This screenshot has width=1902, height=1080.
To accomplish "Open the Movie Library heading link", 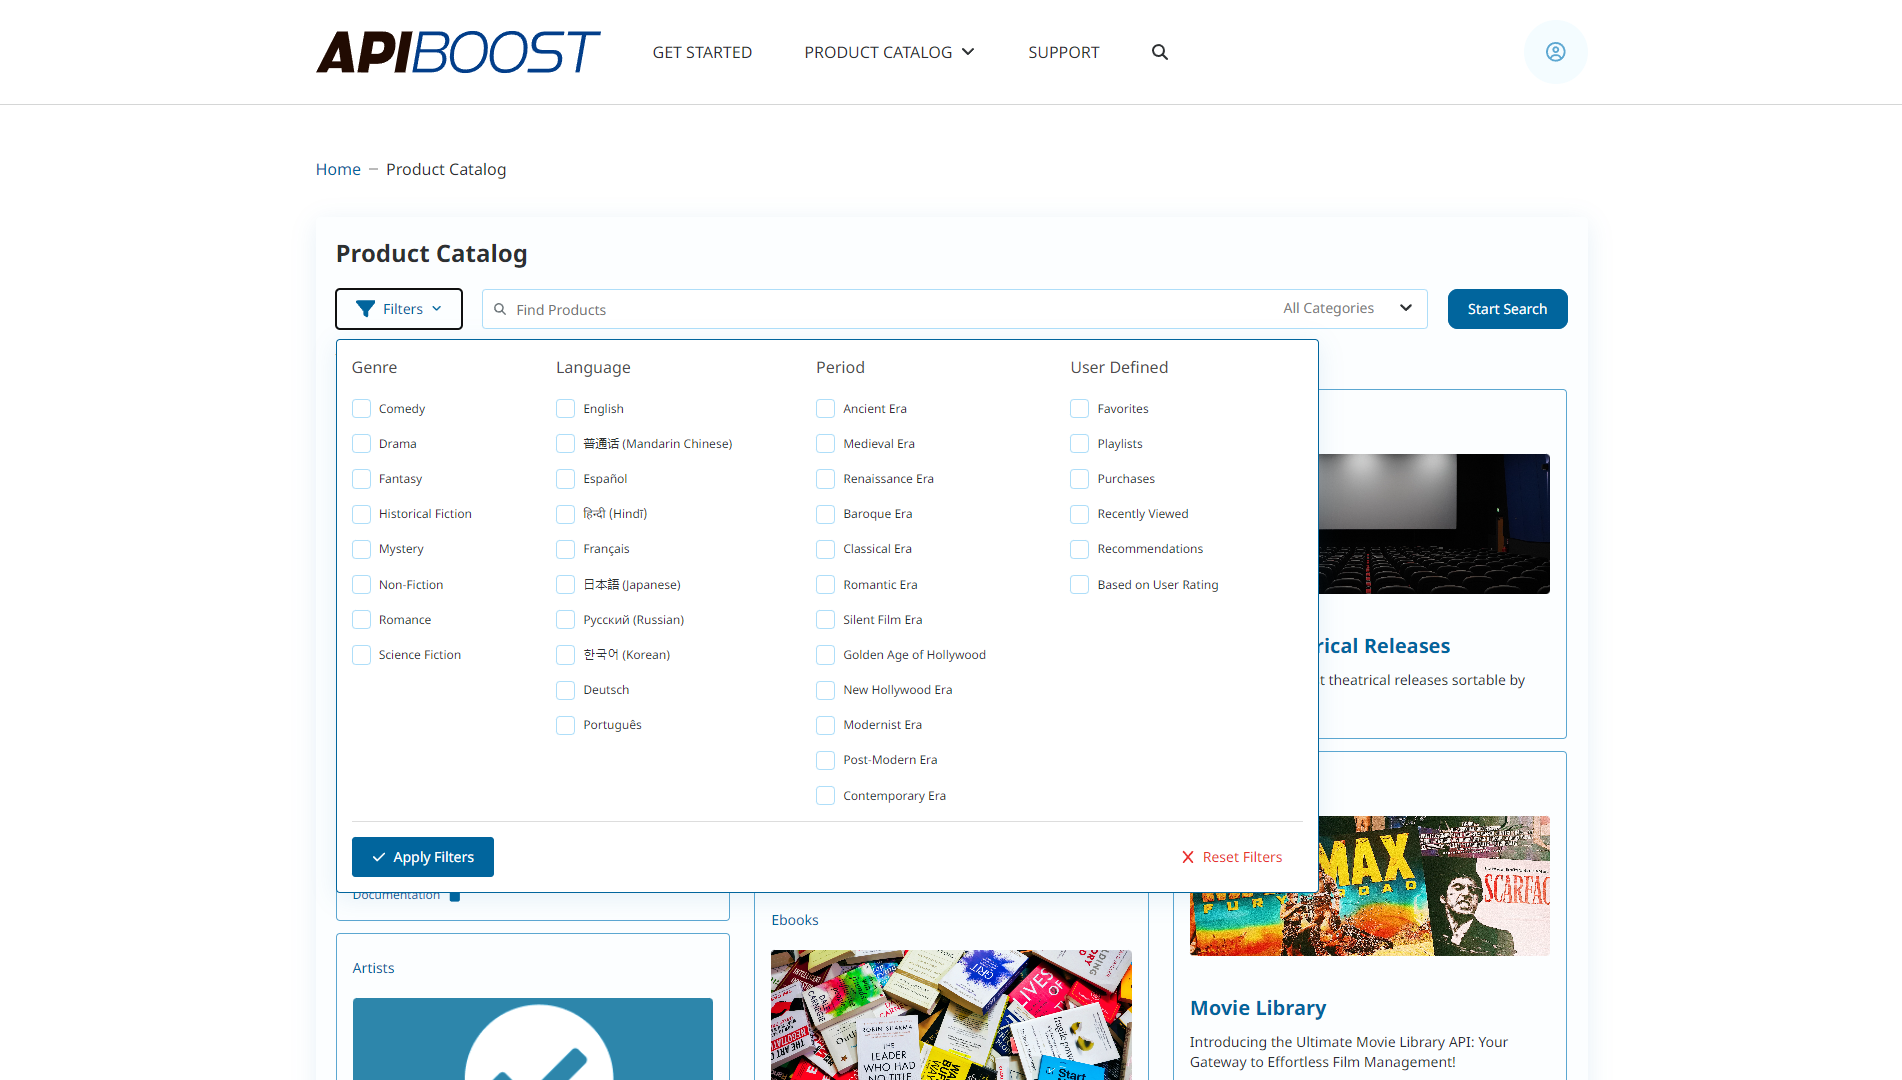I will [1258, 1008].
